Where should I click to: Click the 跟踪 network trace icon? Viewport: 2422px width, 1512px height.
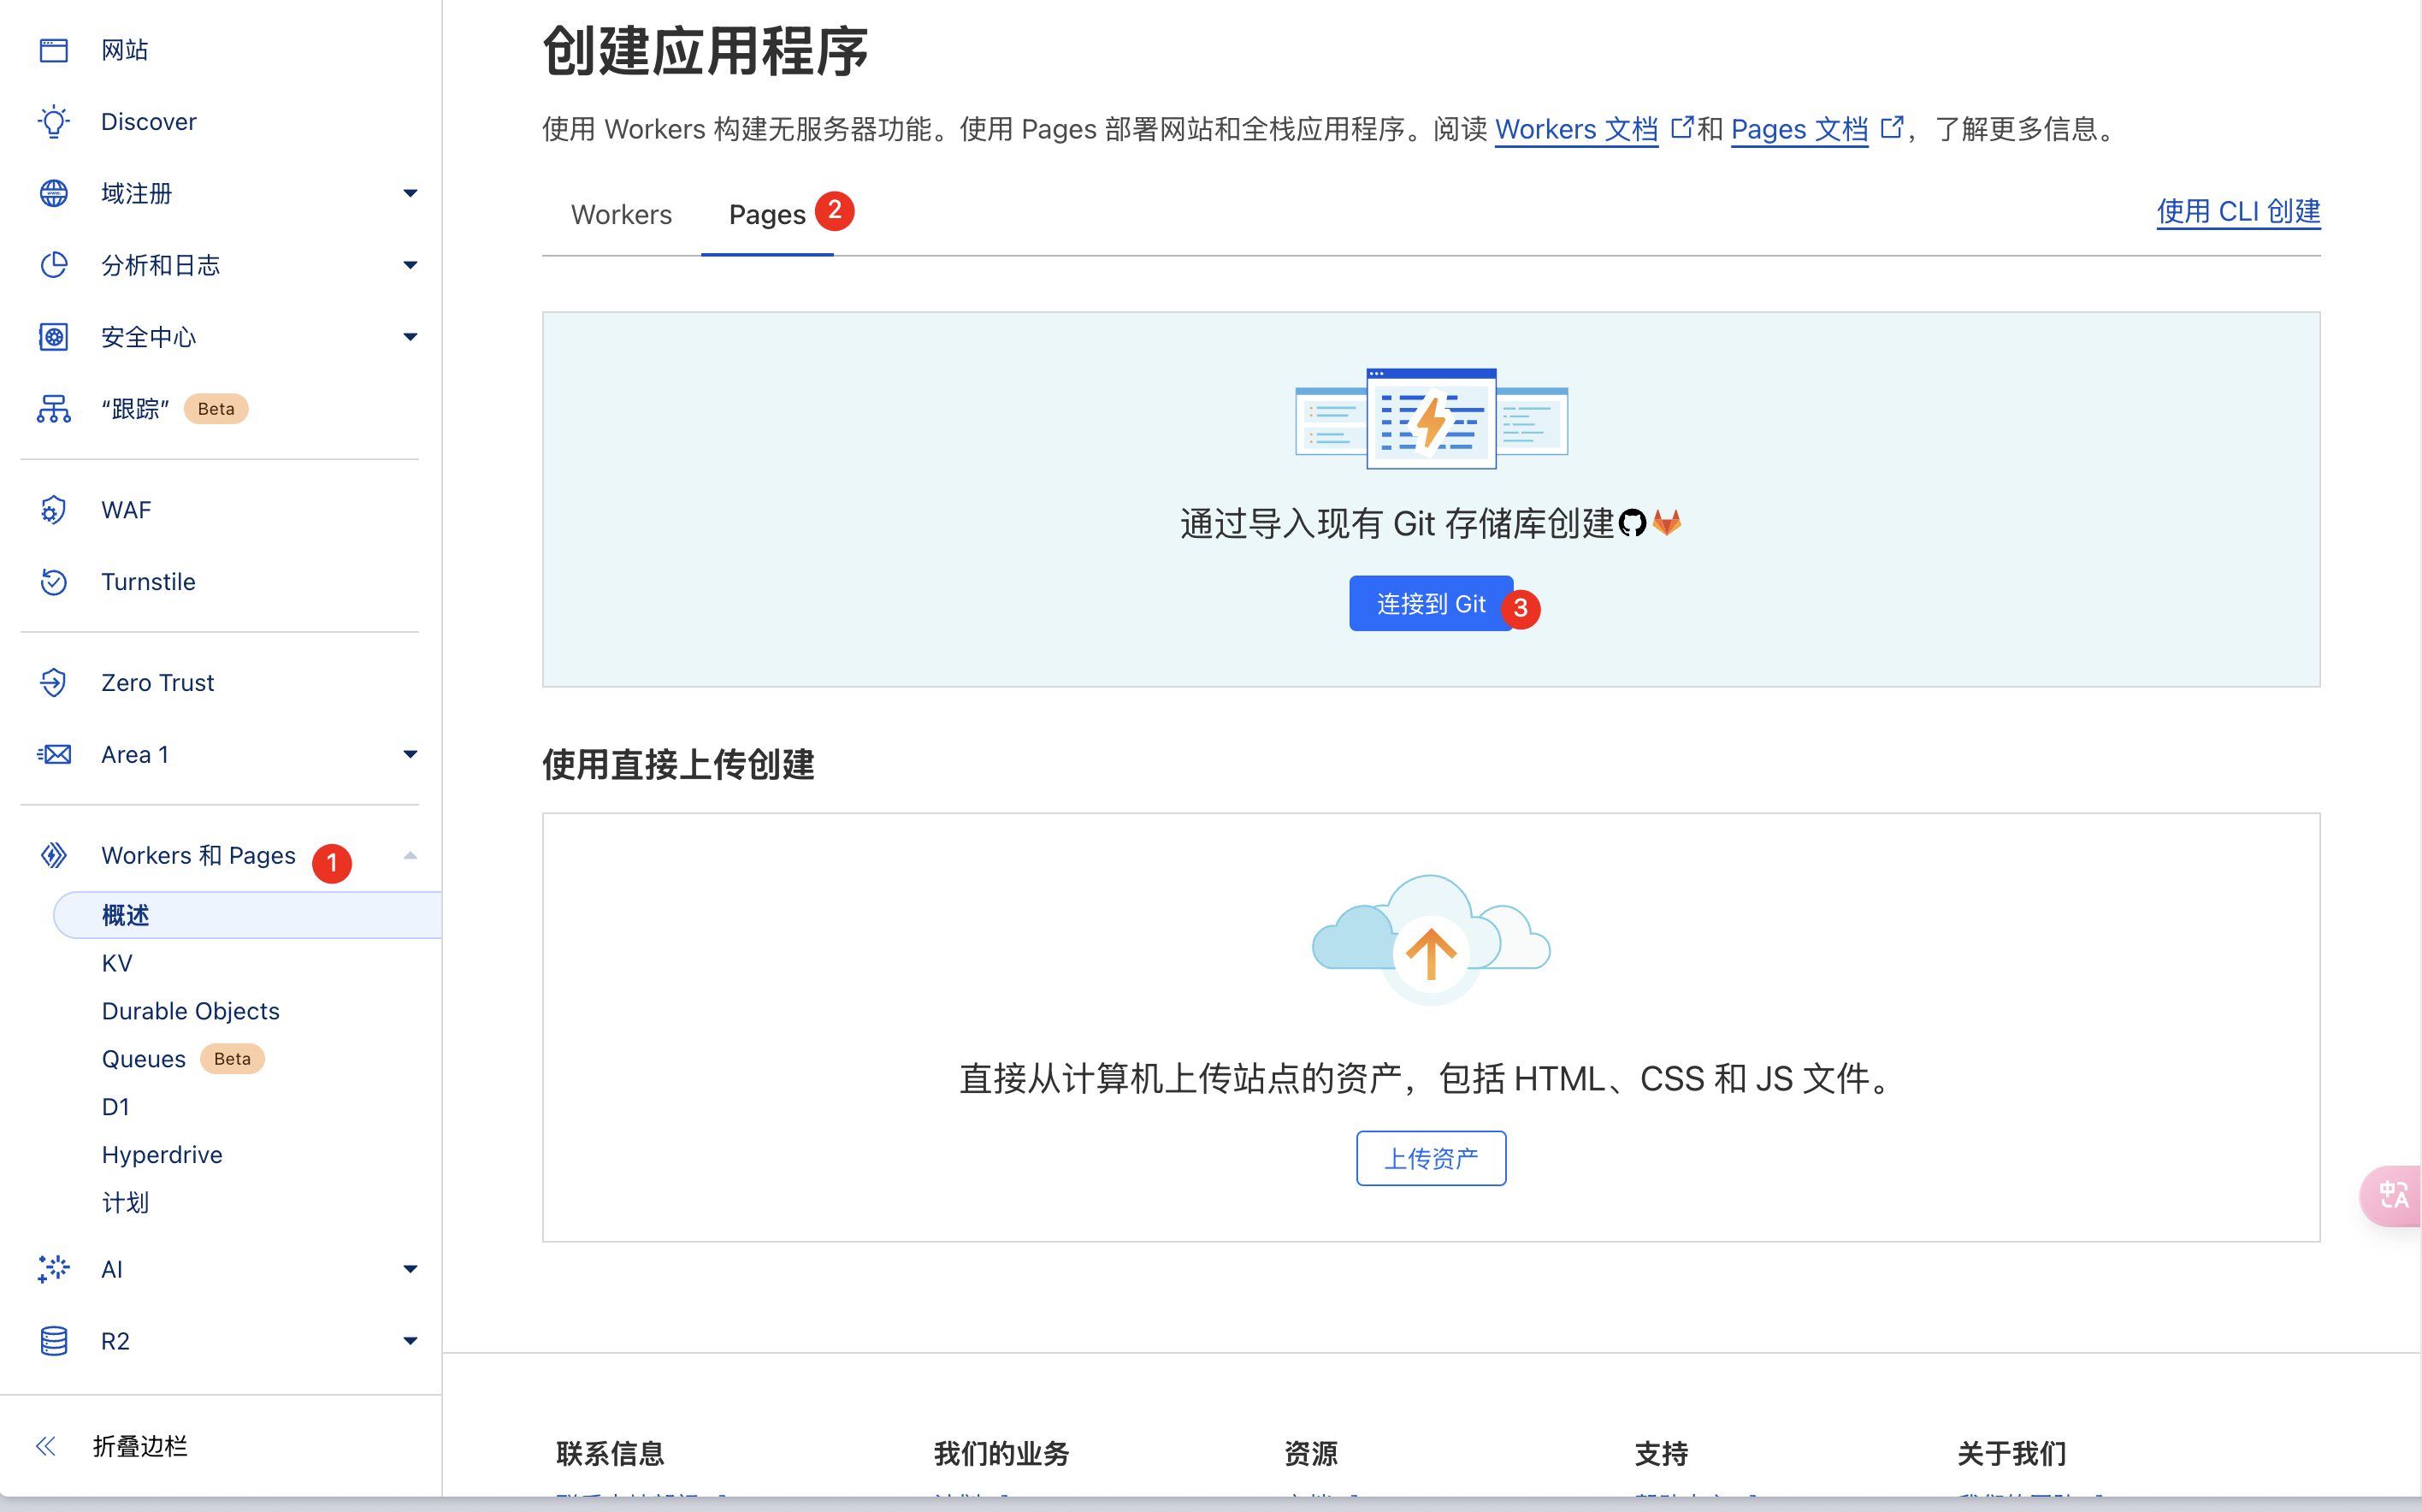tap(54, 409)
